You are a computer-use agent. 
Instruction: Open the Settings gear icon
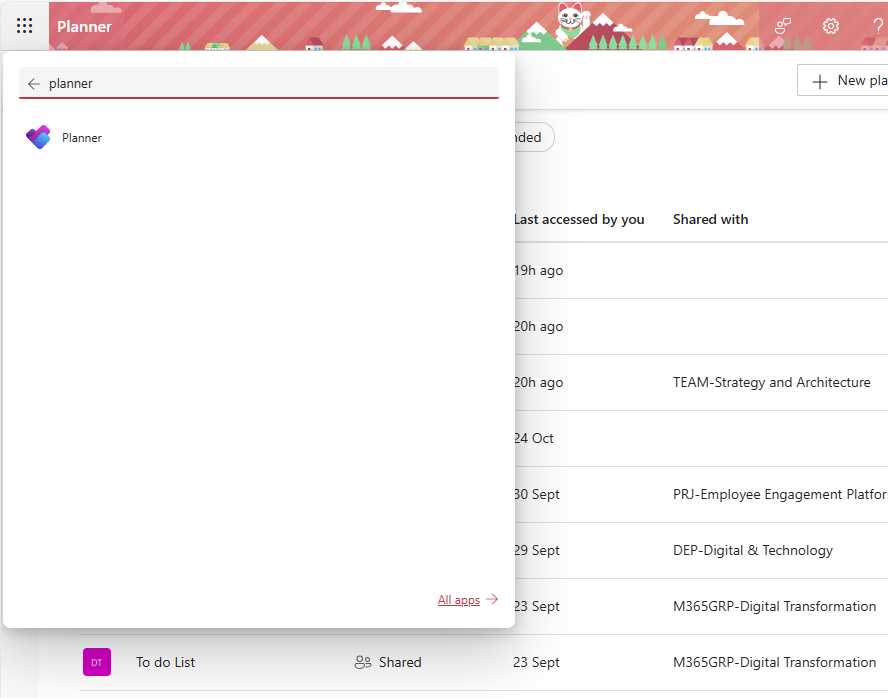pyautogui.click(x=830, y=25)
